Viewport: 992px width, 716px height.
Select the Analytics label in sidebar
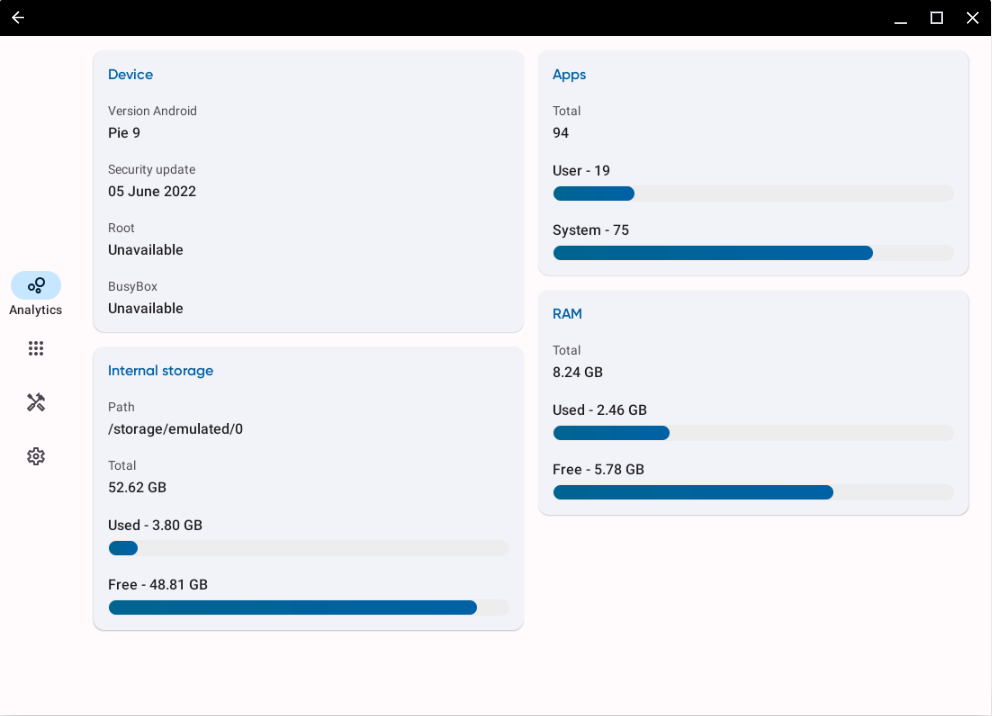point(36,310)
